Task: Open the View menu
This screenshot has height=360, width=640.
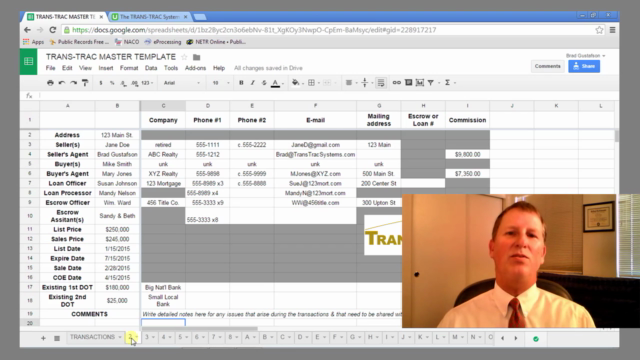Action: click(x=85, y=68)
